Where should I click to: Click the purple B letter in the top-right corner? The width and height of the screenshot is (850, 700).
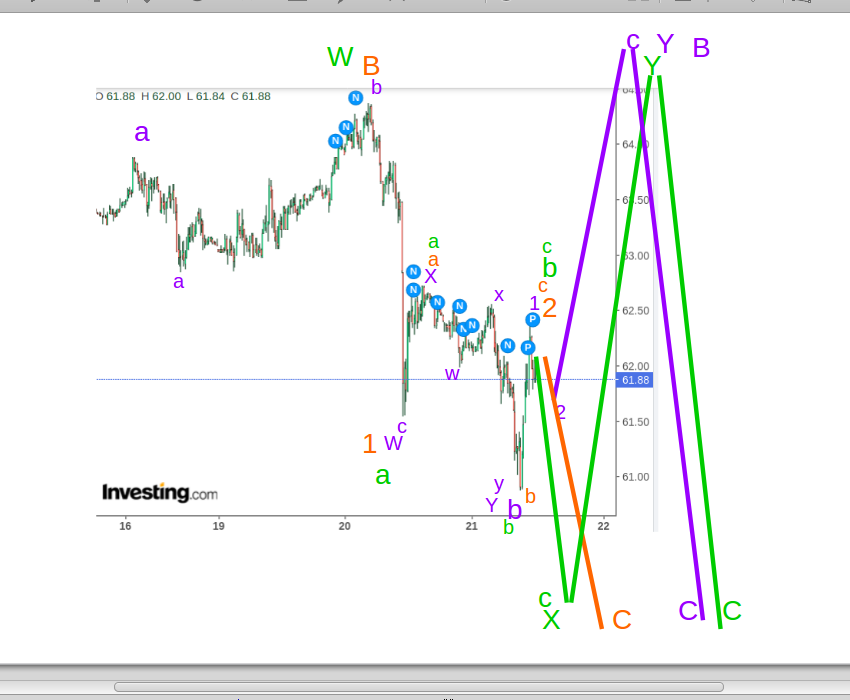point(701,48)
